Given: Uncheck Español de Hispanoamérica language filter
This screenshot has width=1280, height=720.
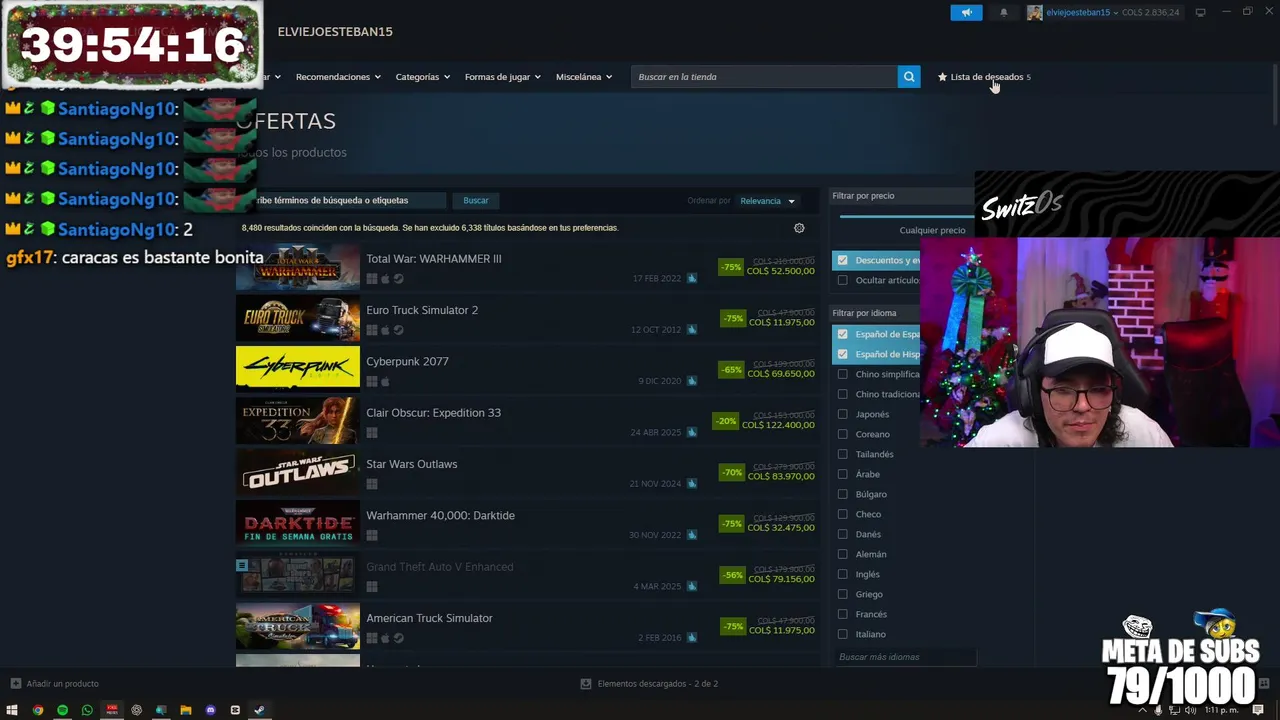Looking at the screenshot, I should [x=842, y=354].
